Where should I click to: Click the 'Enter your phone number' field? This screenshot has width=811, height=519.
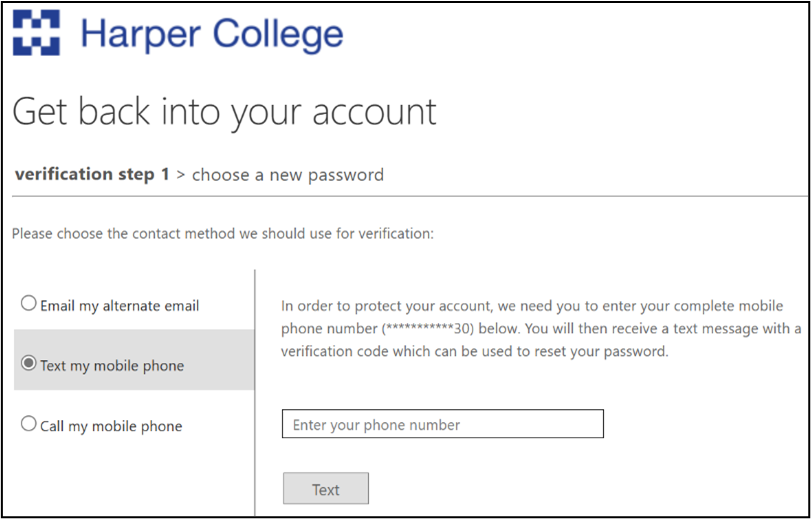click(x=443, y=425)
